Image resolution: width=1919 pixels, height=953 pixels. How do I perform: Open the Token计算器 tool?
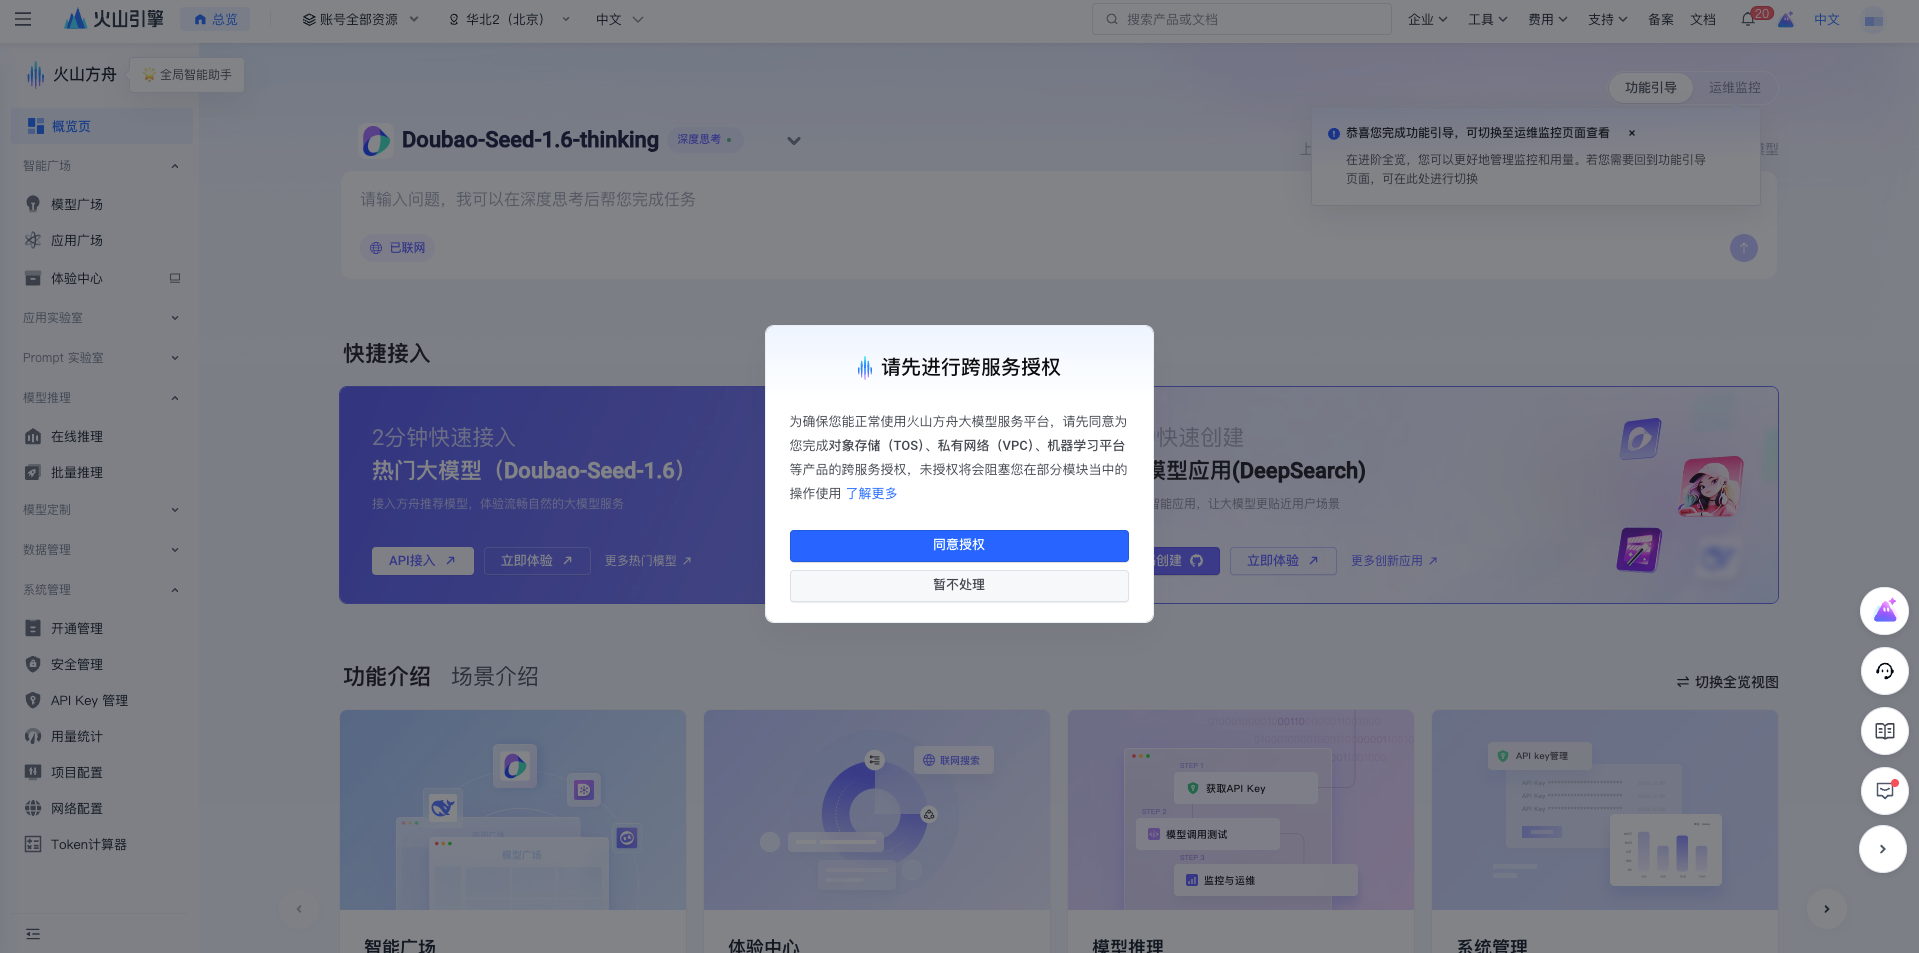(x=88, y=844)
